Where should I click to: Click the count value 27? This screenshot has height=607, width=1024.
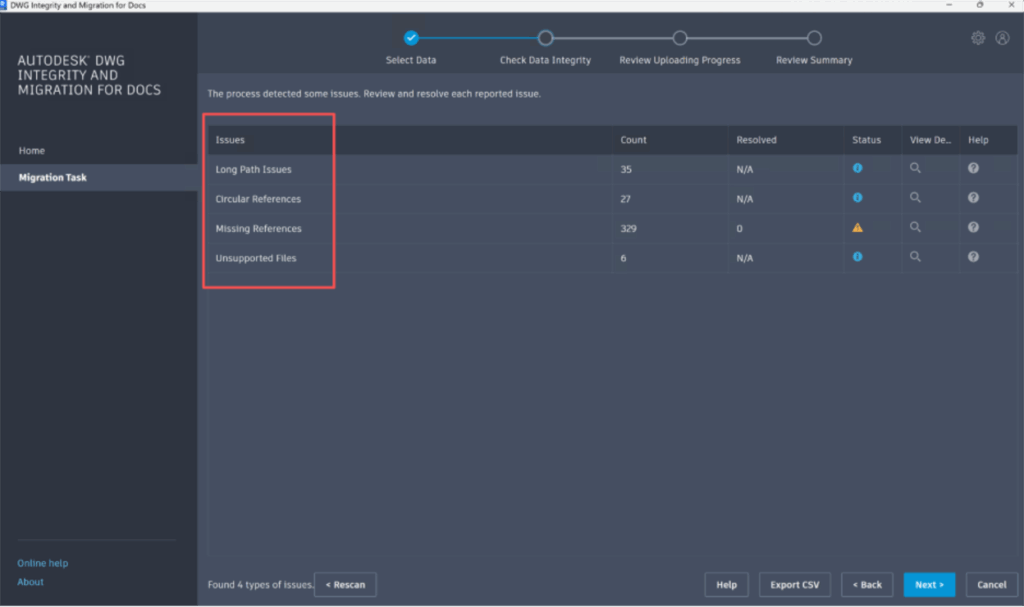625,199
